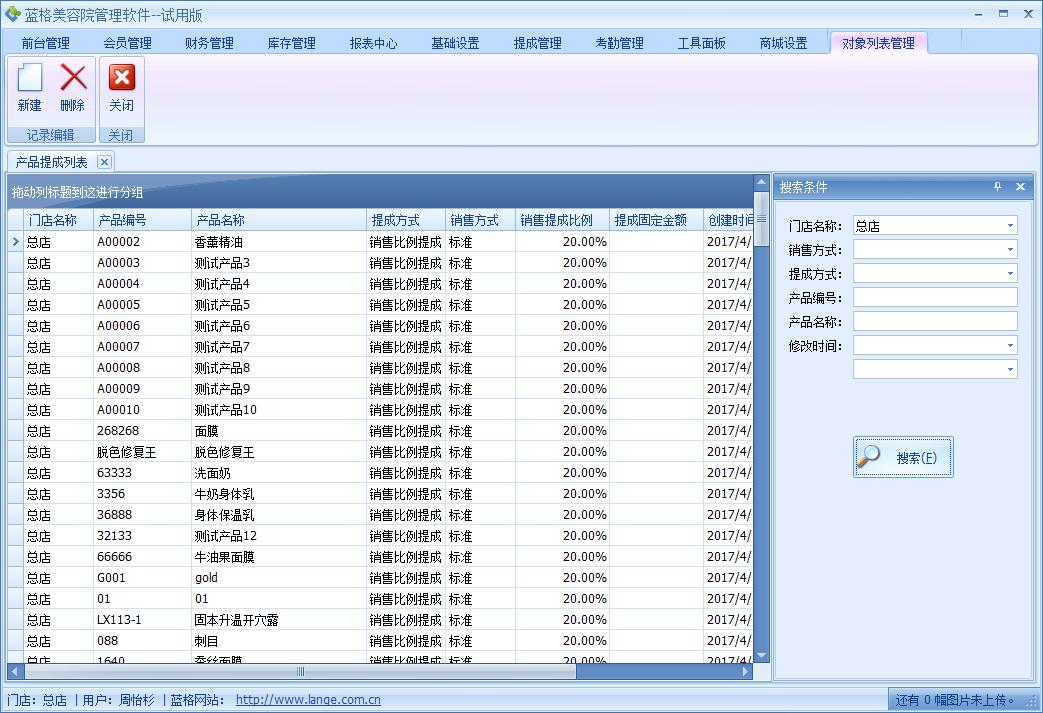Sort by the 产品编号 column header

pyautogui.click(x=142, y=220)
